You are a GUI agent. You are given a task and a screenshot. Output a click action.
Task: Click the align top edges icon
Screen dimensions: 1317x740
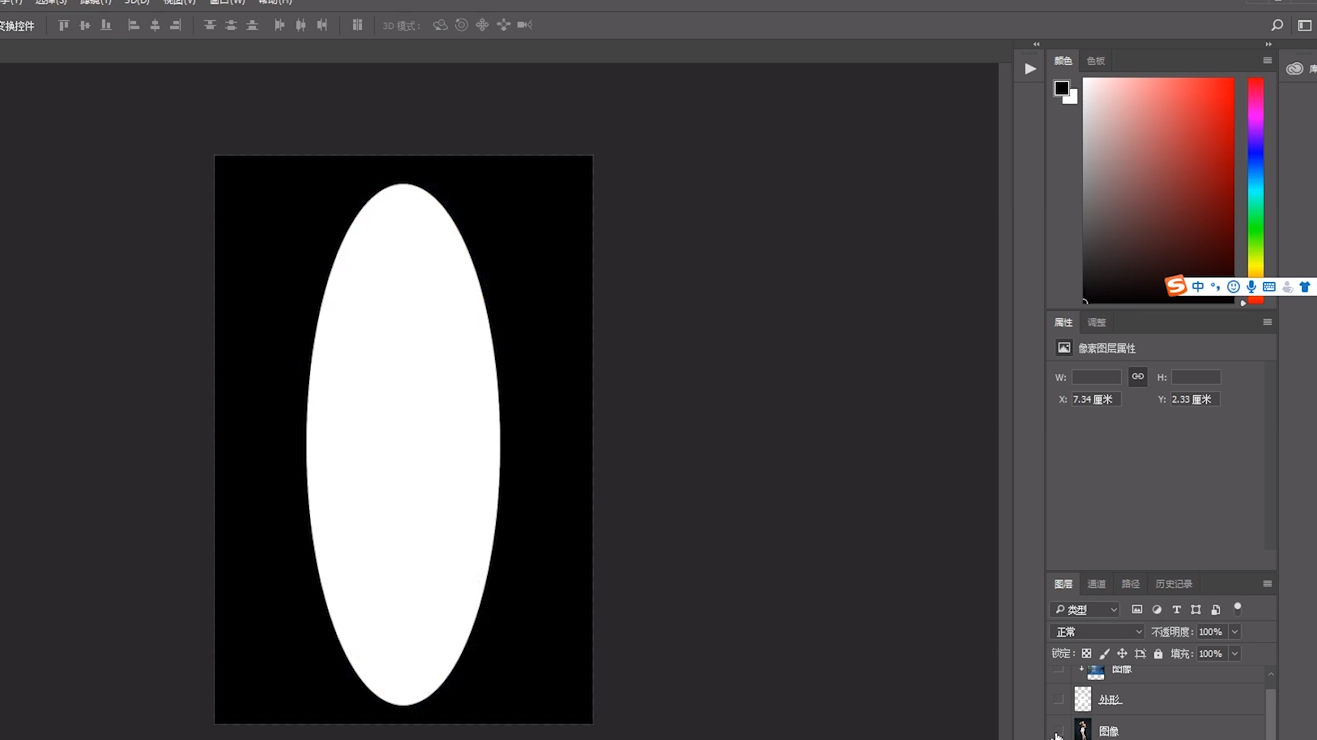coord(64,25)
